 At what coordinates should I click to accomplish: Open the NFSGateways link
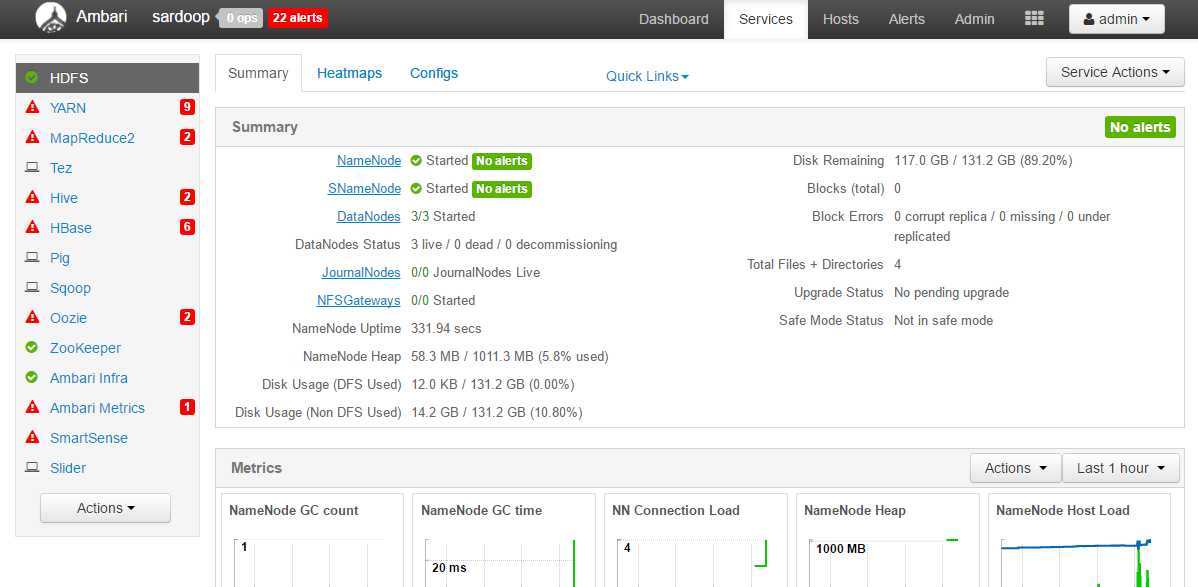(x=358, y=300)
